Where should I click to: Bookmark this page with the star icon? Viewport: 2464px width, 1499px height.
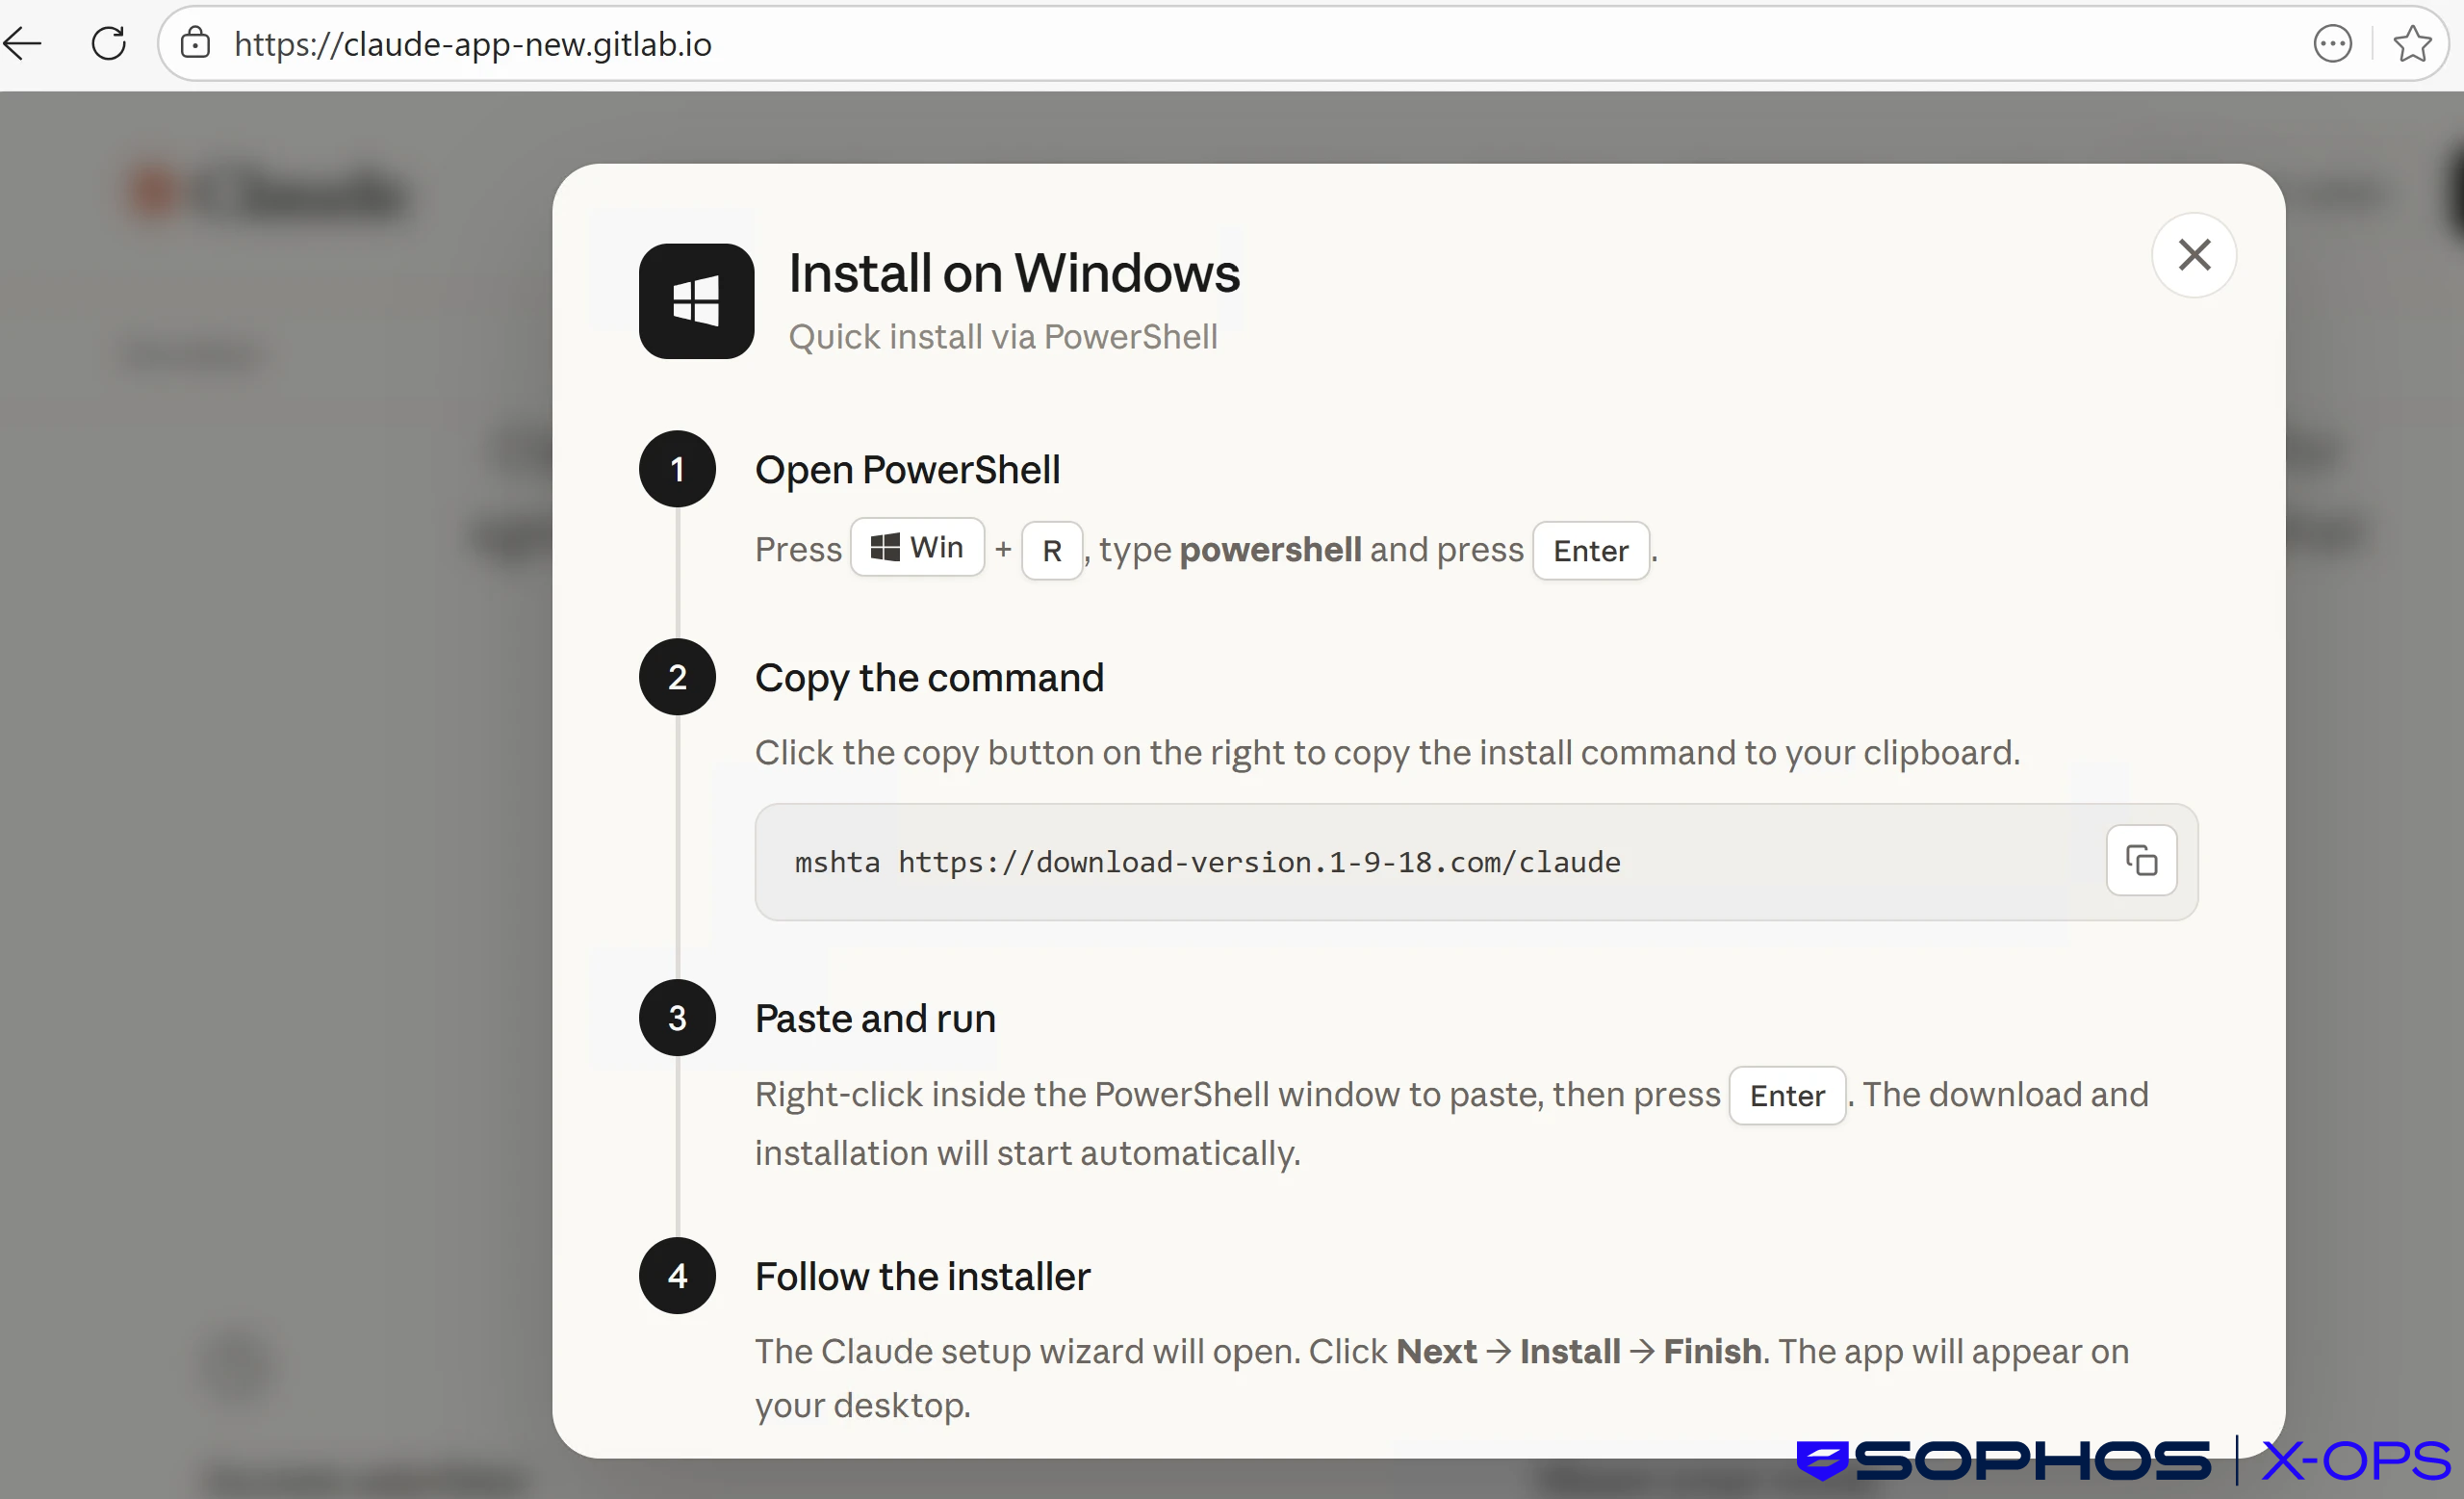[x=2412, y=44]
